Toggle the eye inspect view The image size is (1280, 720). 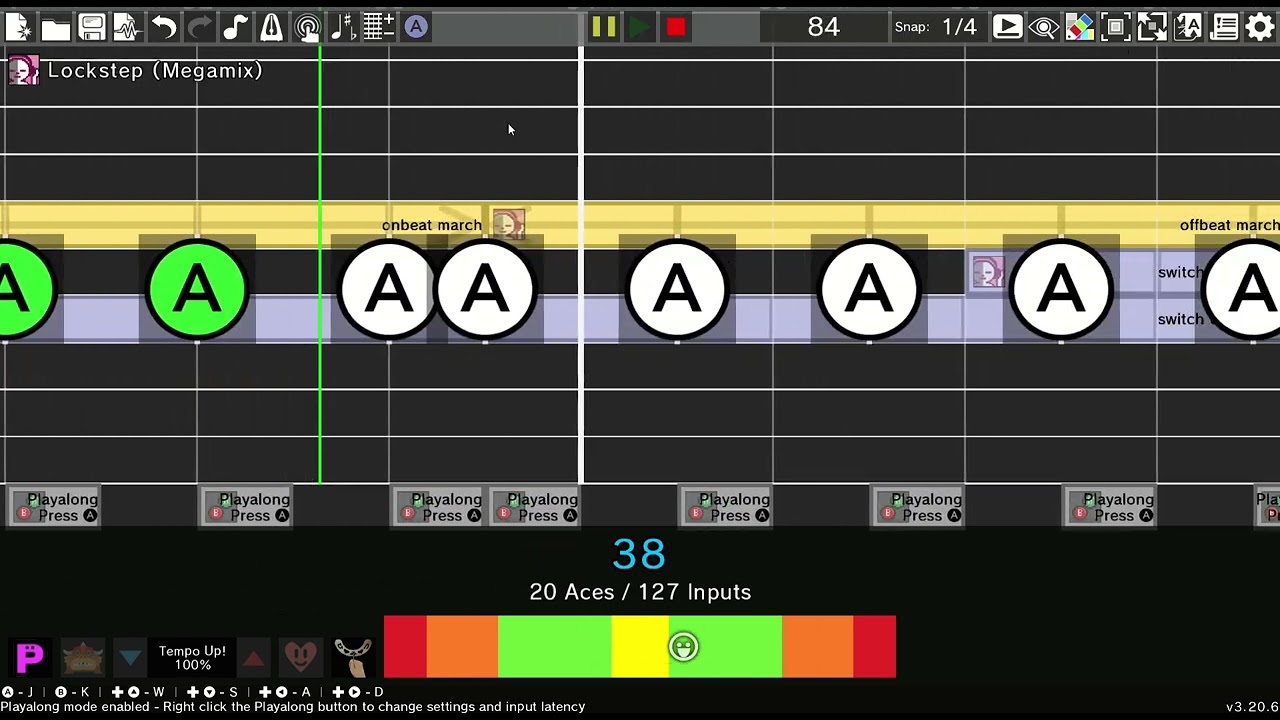[1043, 27]
